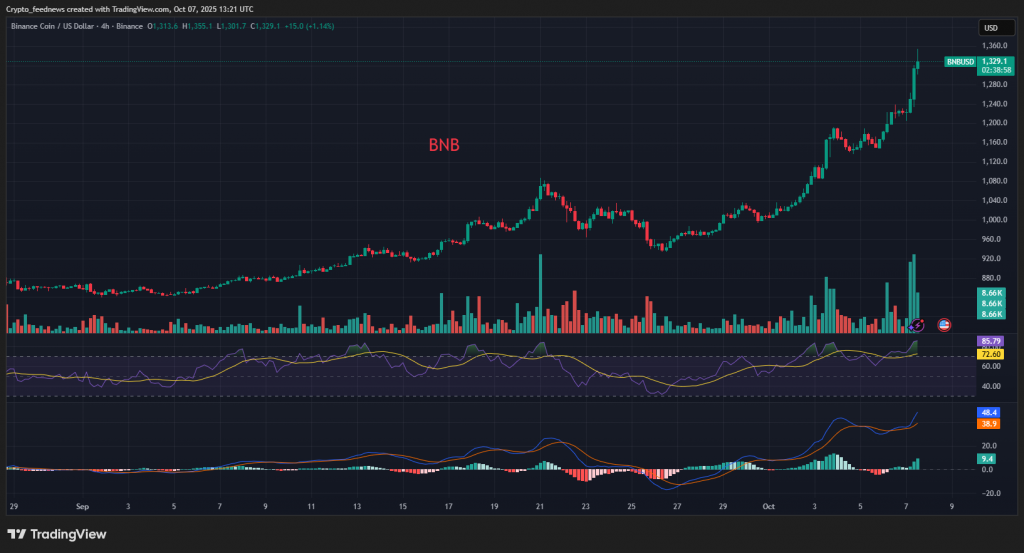Click the 1,360.0 level on price scale

pos(993,46)
